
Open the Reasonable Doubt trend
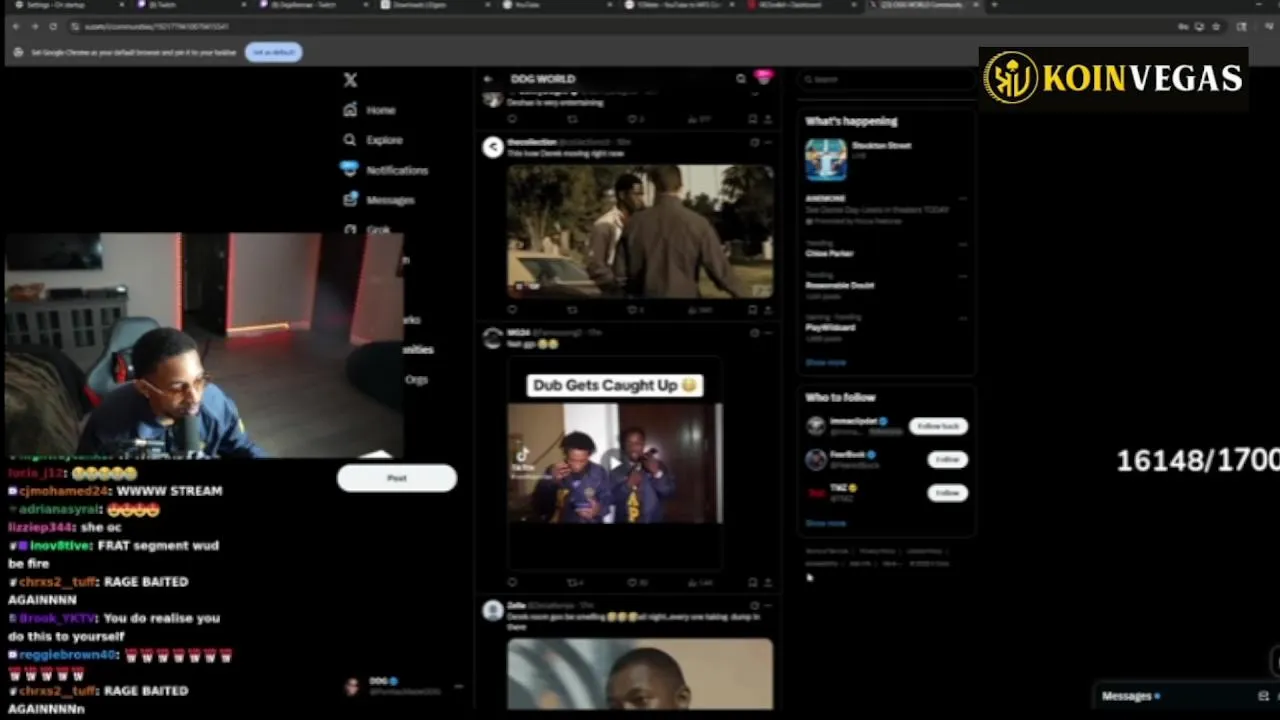840,285
